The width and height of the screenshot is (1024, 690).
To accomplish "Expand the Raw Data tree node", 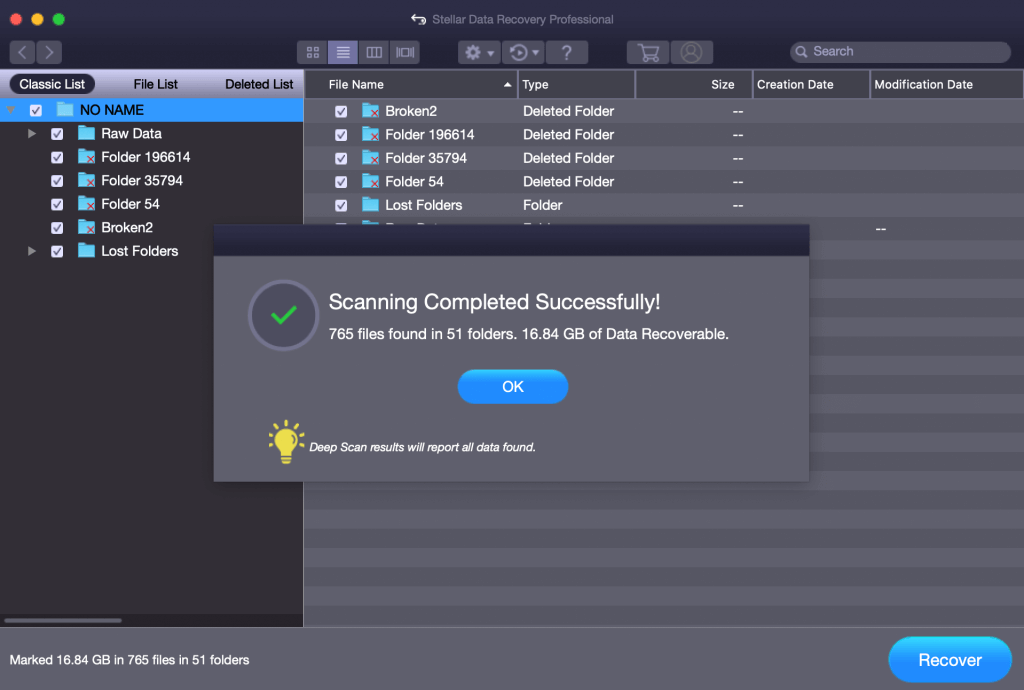I will pos(32,134).
